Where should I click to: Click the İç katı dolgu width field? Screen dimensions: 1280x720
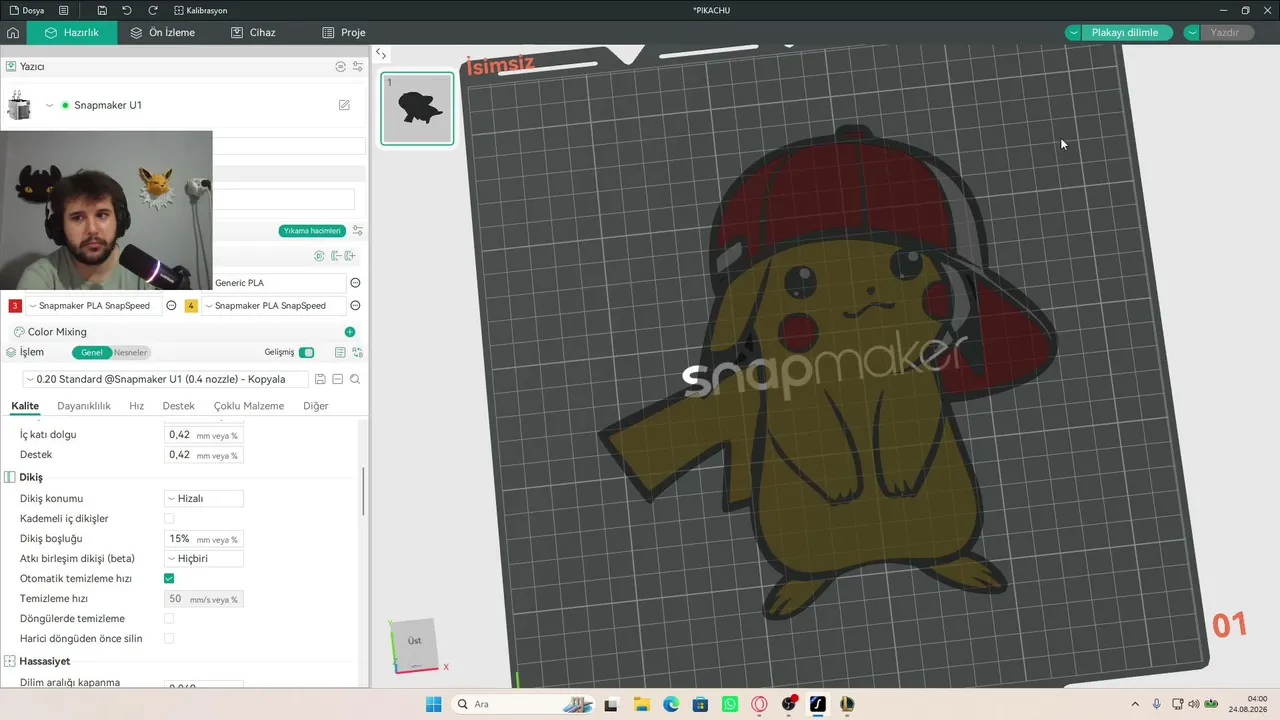coord(203,435)
